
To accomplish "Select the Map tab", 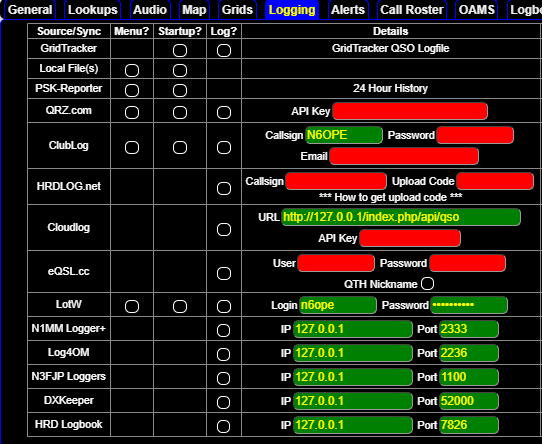I will (x=194, y=10).
